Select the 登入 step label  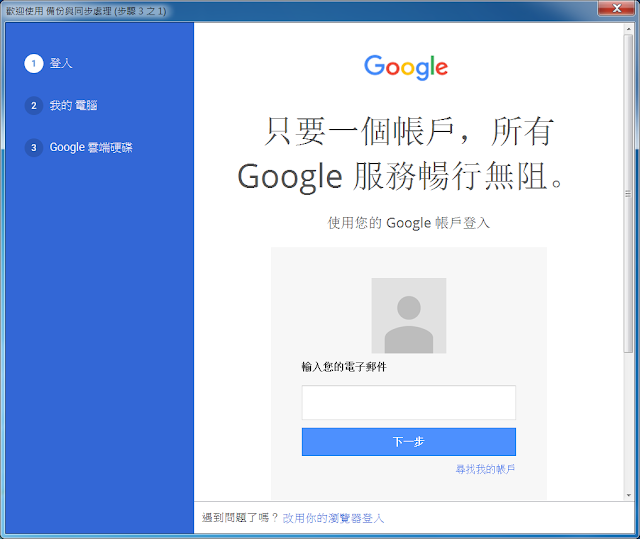point(61,64)
